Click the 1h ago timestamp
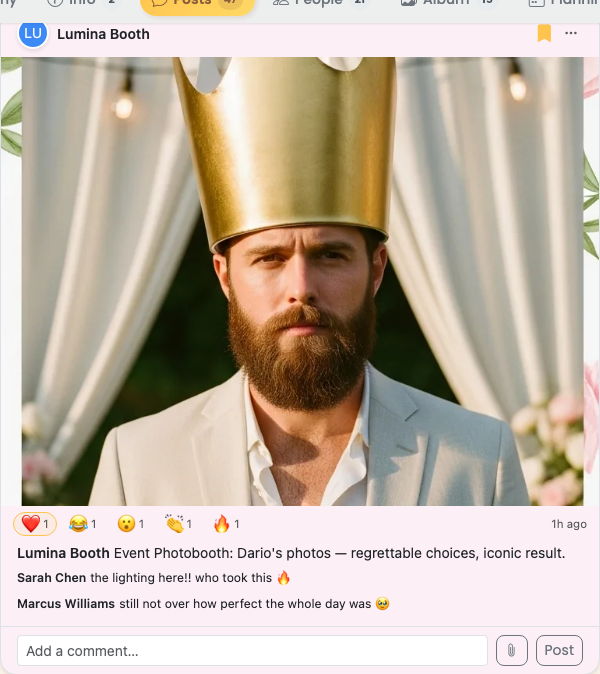The image size is (600, 674). [569, 524]
